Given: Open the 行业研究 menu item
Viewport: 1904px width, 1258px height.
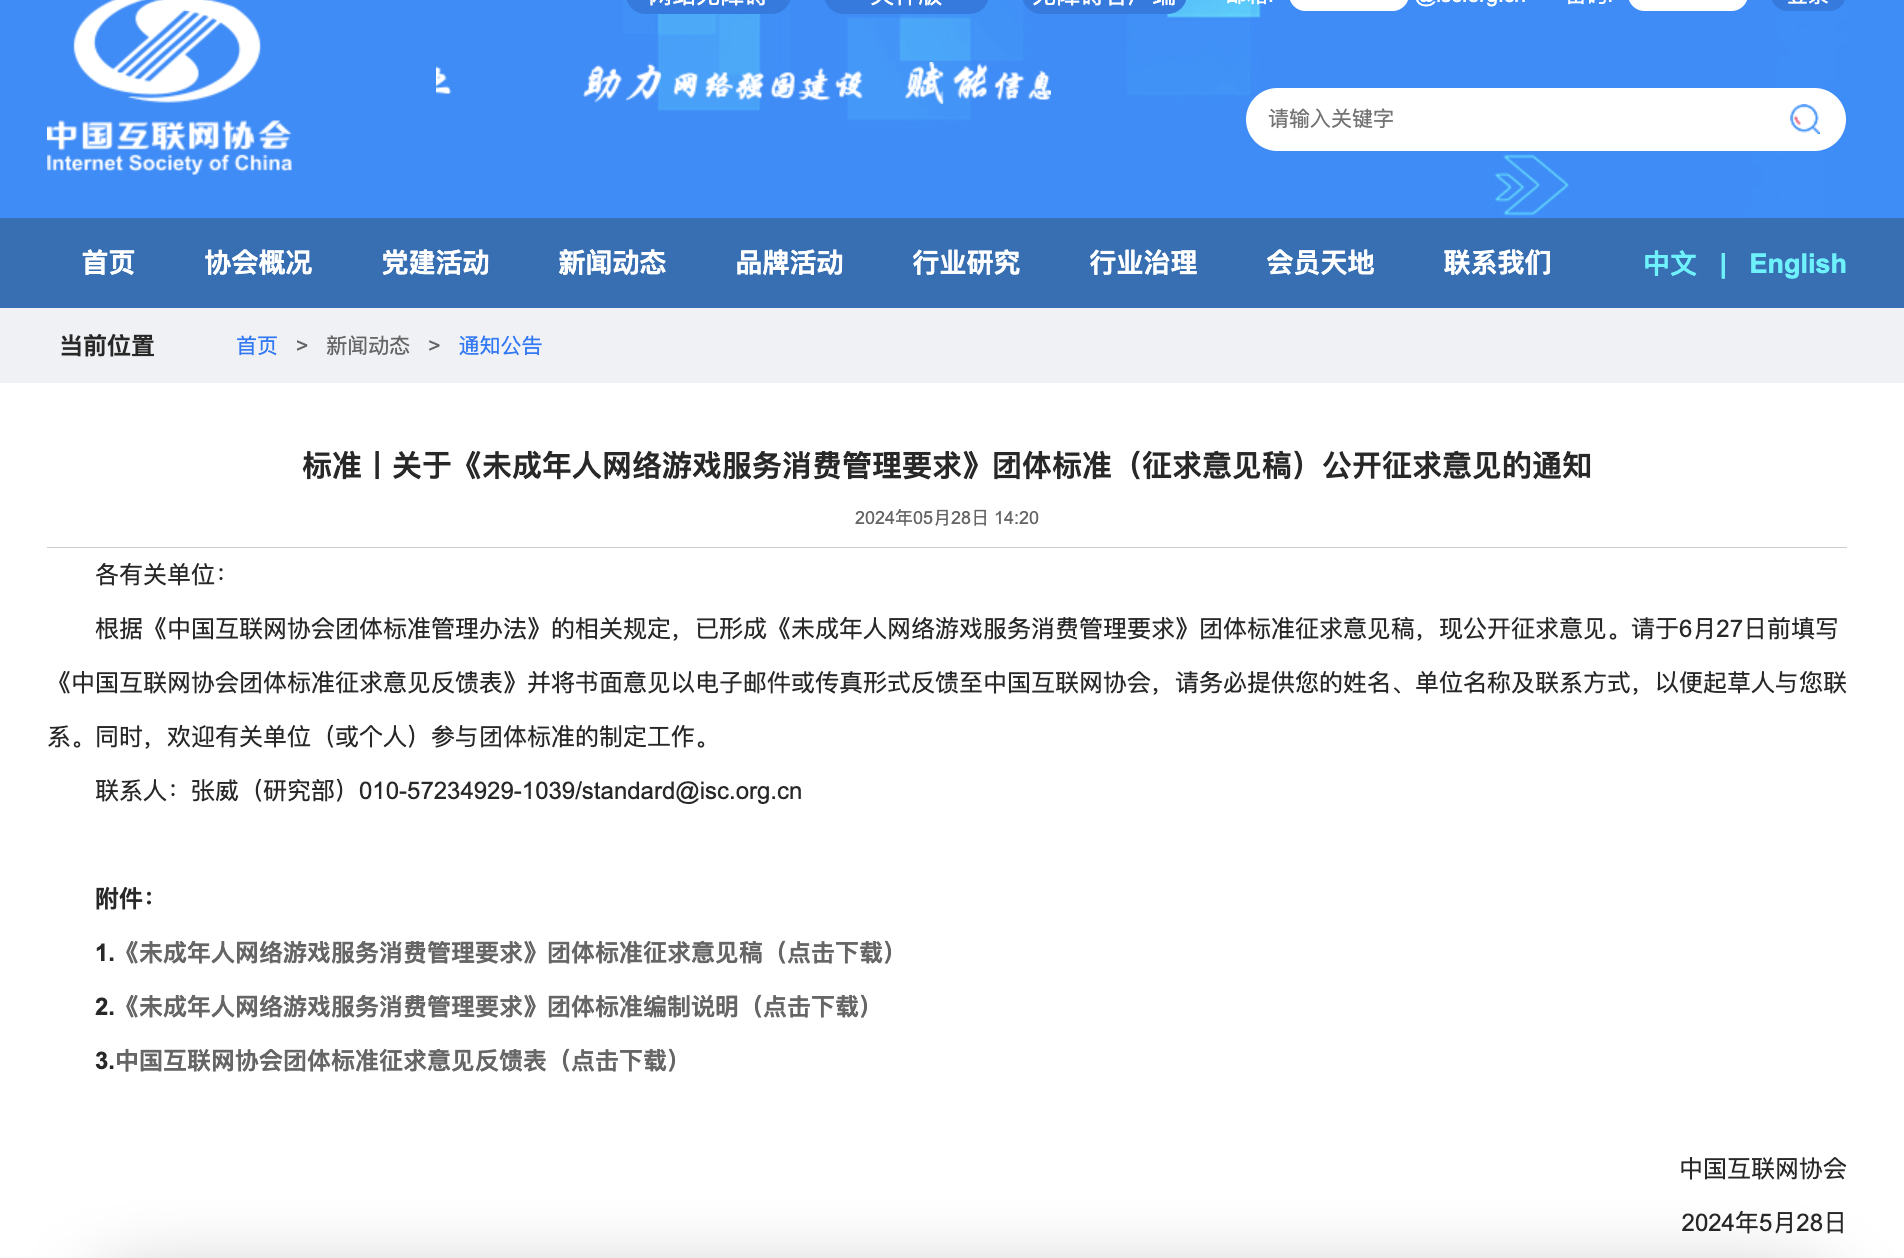Looking at the screenshot, I should (966, 263).
